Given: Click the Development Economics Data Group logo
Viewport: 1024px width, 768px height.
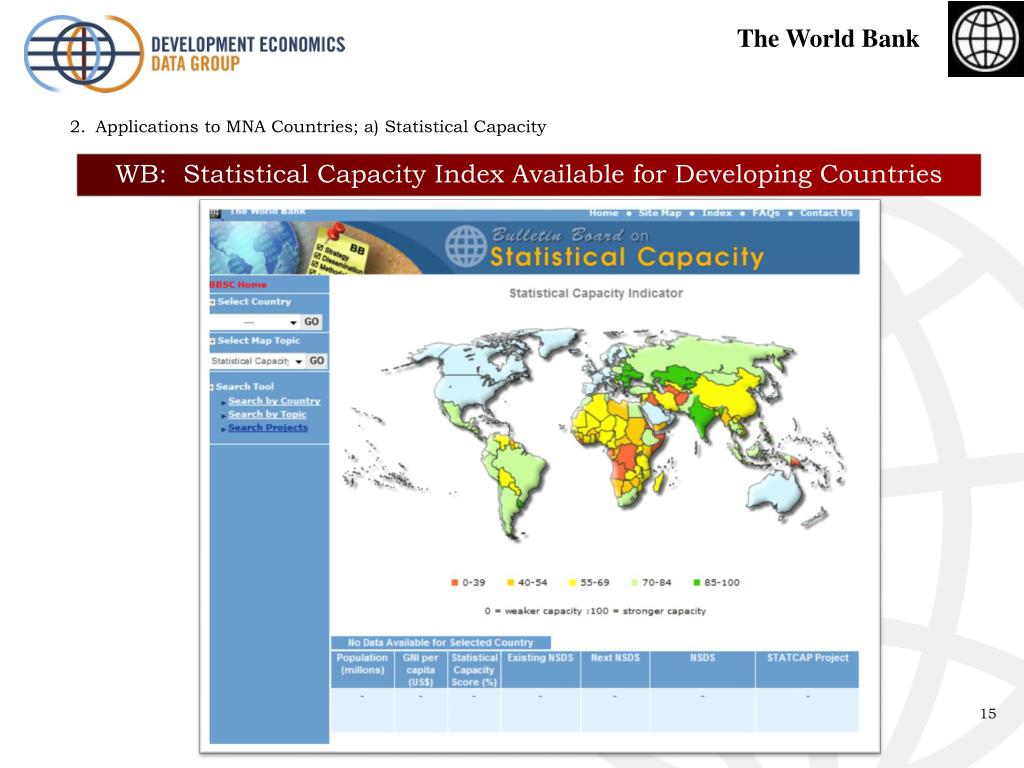Looking at the screenshot, I should click(184, 54).
